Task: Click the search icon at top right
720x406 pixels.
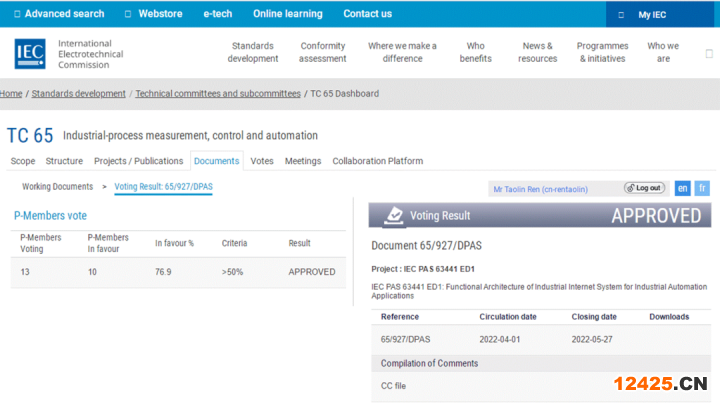Action: [708, 53]
